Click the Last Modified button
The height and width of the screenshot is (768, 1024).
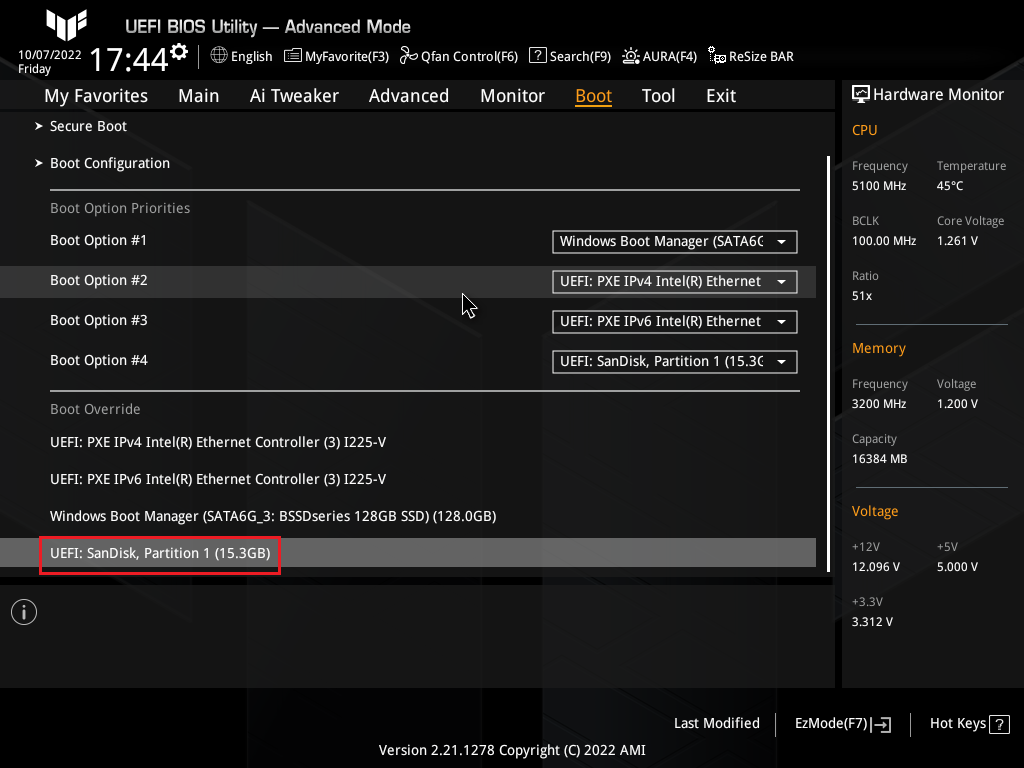click(x=716, y=724)
